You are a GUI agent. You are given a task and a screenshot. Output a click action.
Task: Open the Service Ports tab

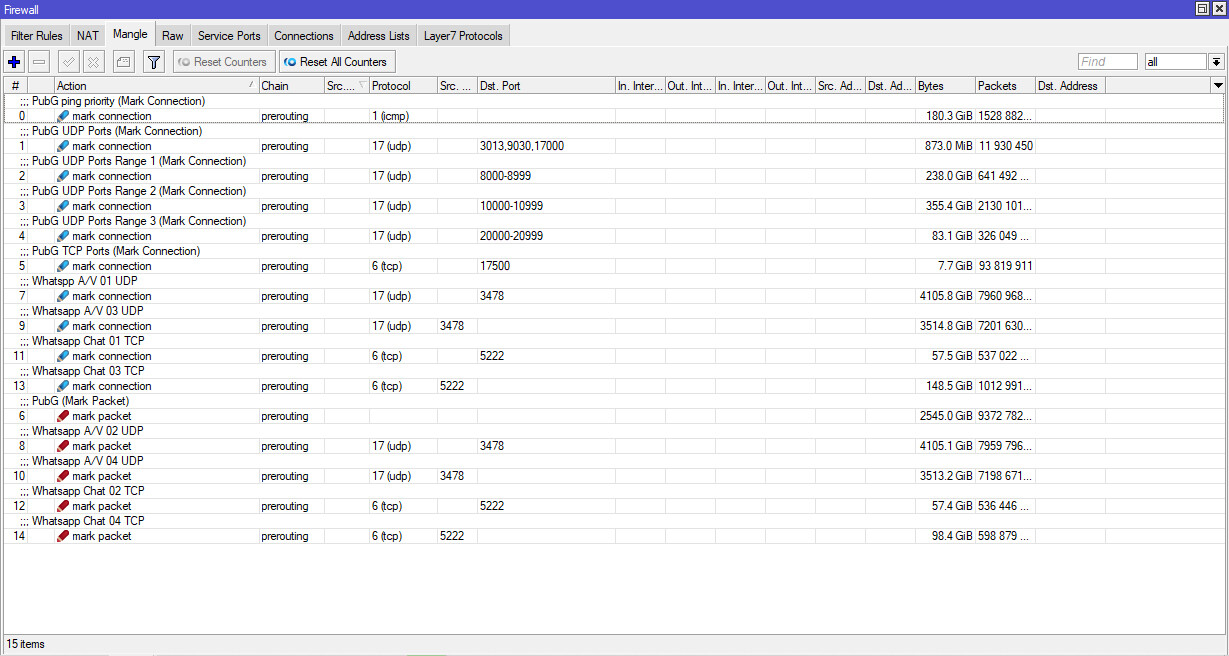click(x=229, y=36)
